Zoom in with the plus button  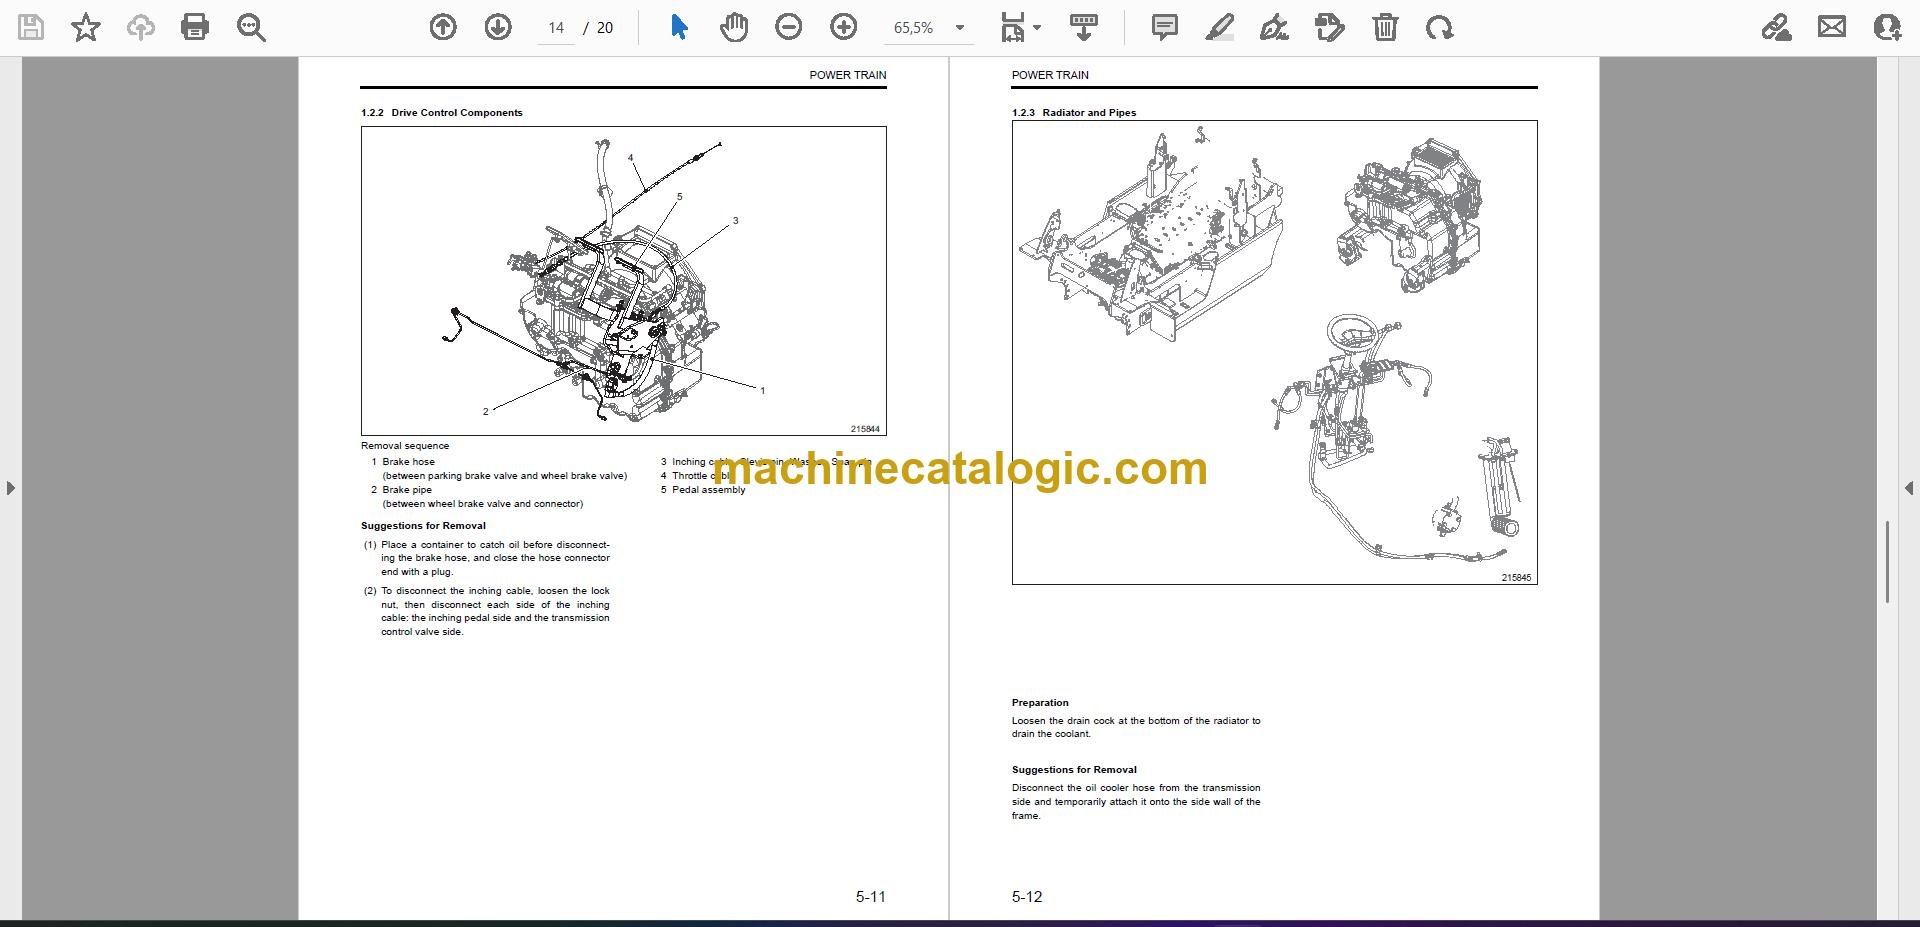pos(844,27)
